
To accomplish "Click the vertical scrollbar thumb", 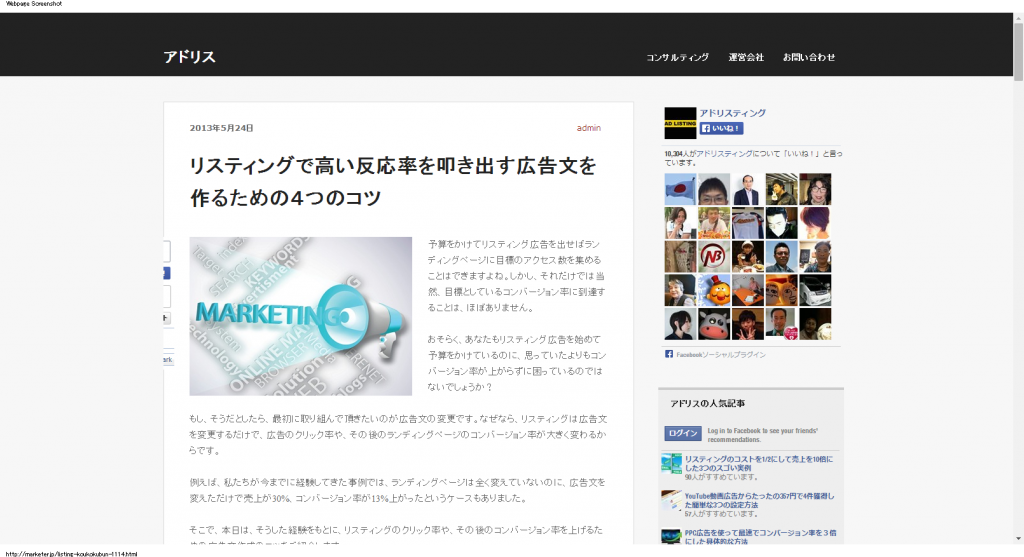I will 1018,52.
